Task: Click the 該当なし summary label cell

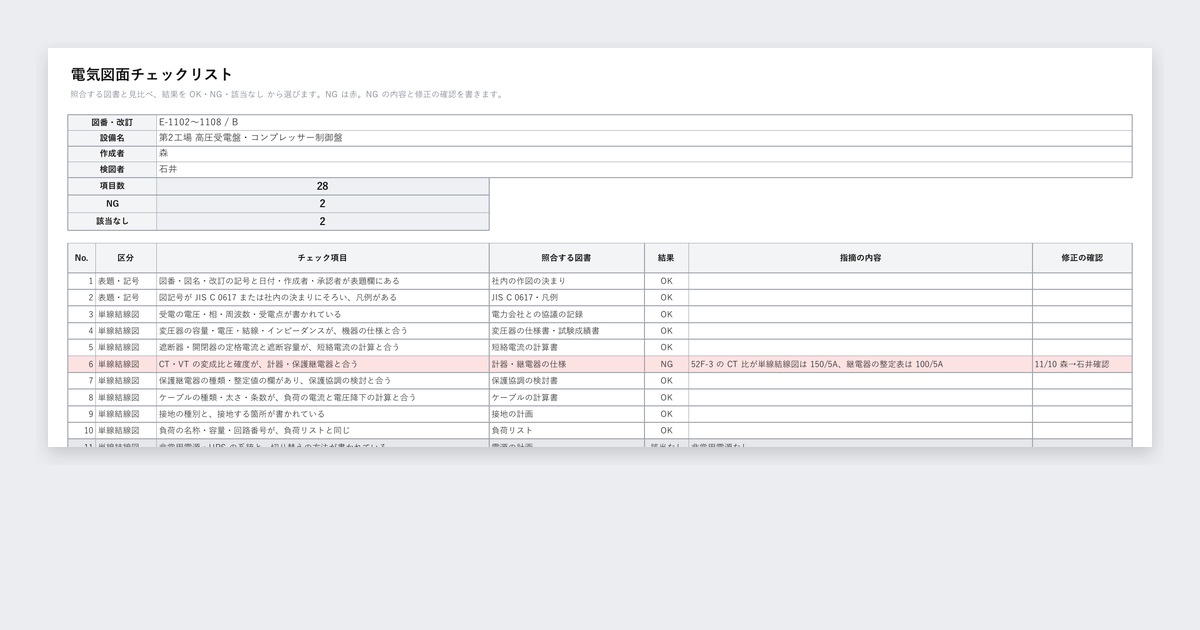Action: pos(112,221)
